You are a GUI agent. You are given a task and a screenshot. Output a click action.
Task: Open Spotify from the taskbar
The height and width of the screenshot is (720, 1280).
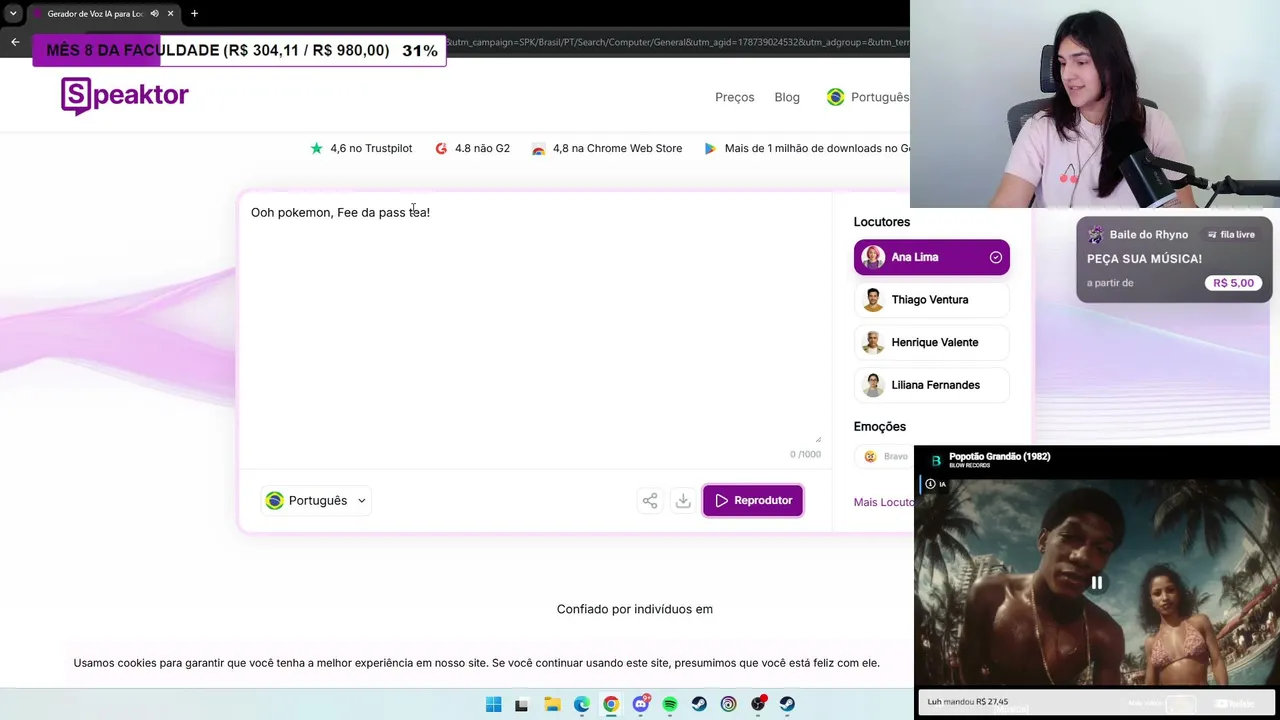(x=670, y=704)
